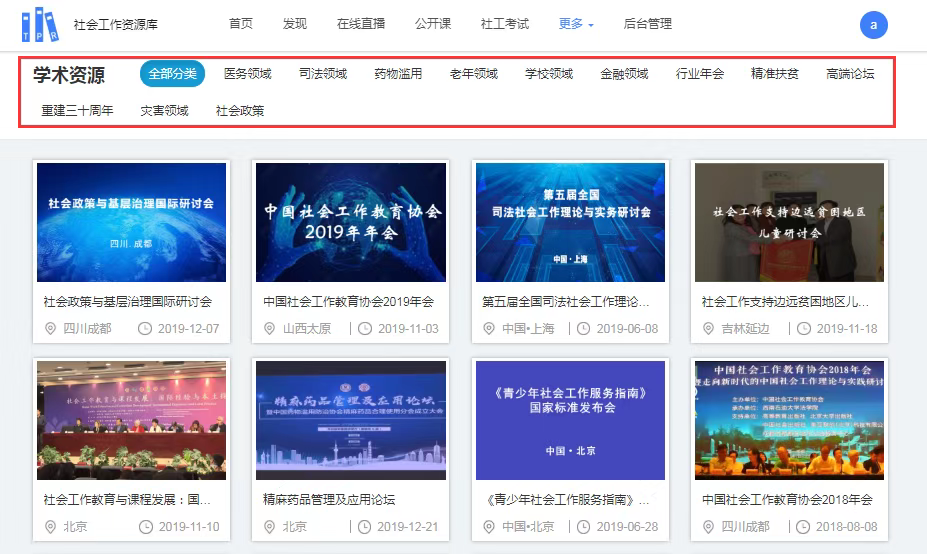Click title link 《青少年社会工作服务指南》...
927x554 pixels.
[x=566, y=500]
